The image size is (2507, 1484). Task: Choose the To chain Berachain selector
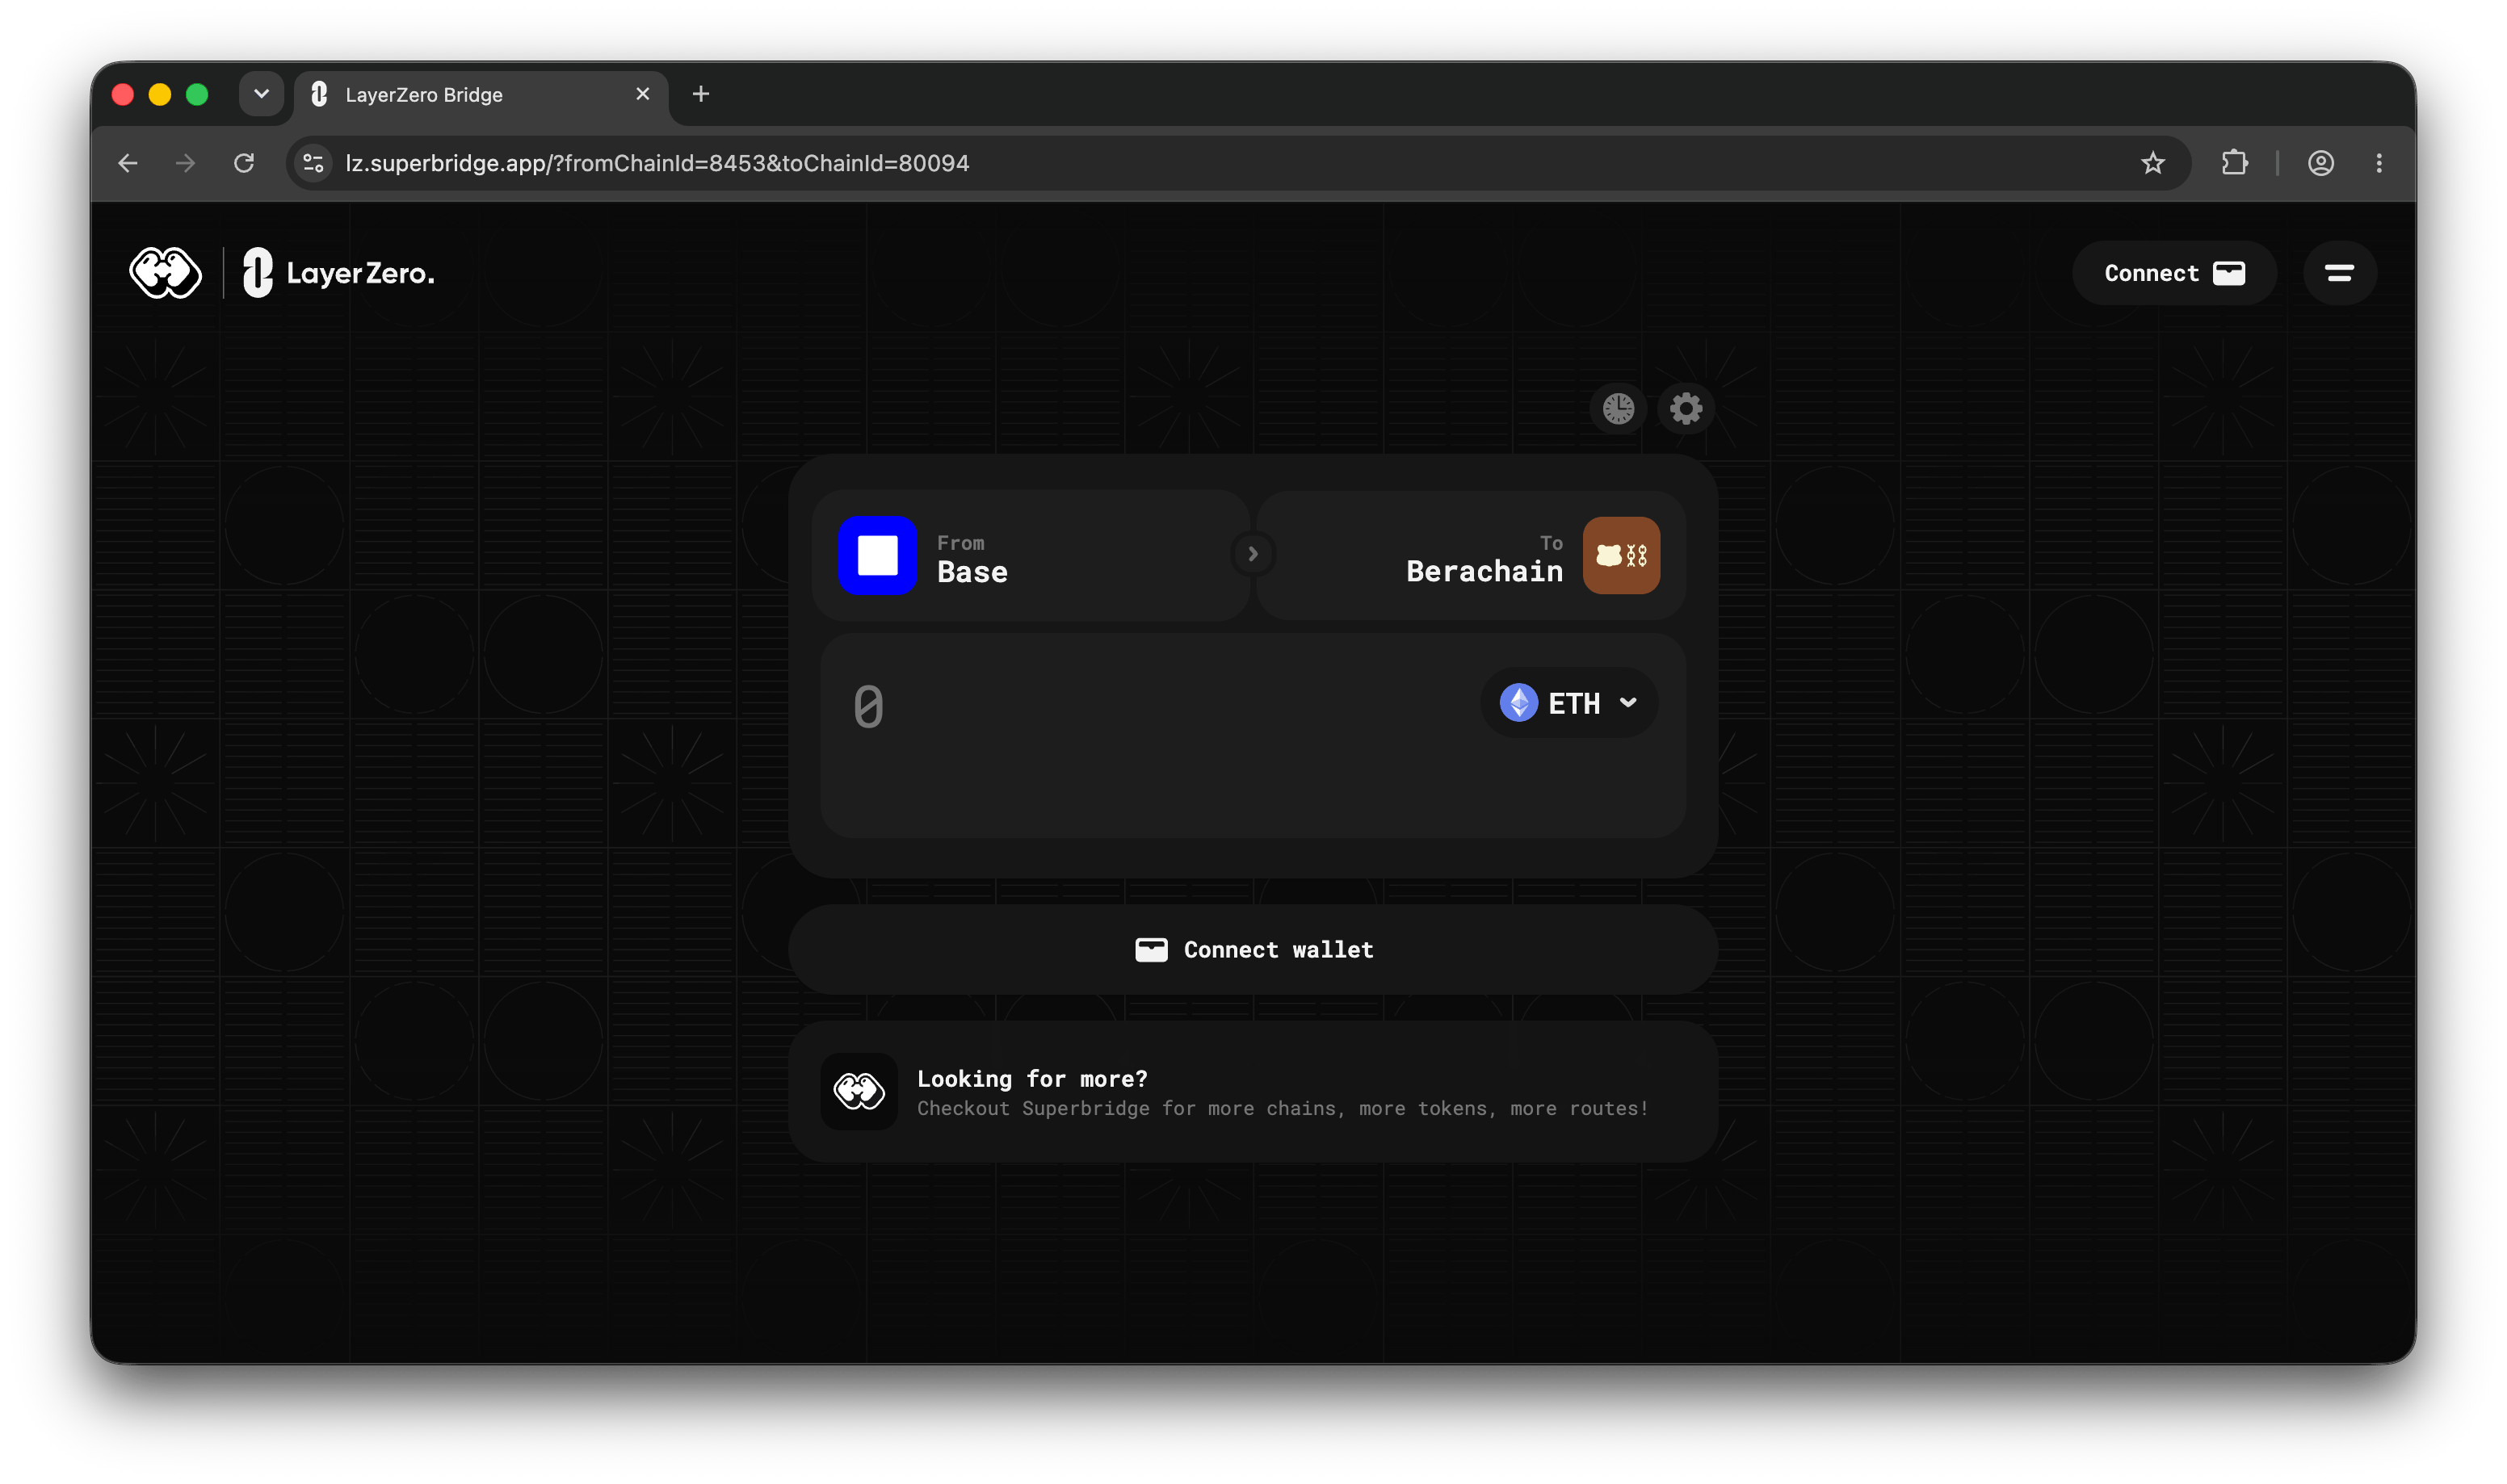(x=1471, y=555)
